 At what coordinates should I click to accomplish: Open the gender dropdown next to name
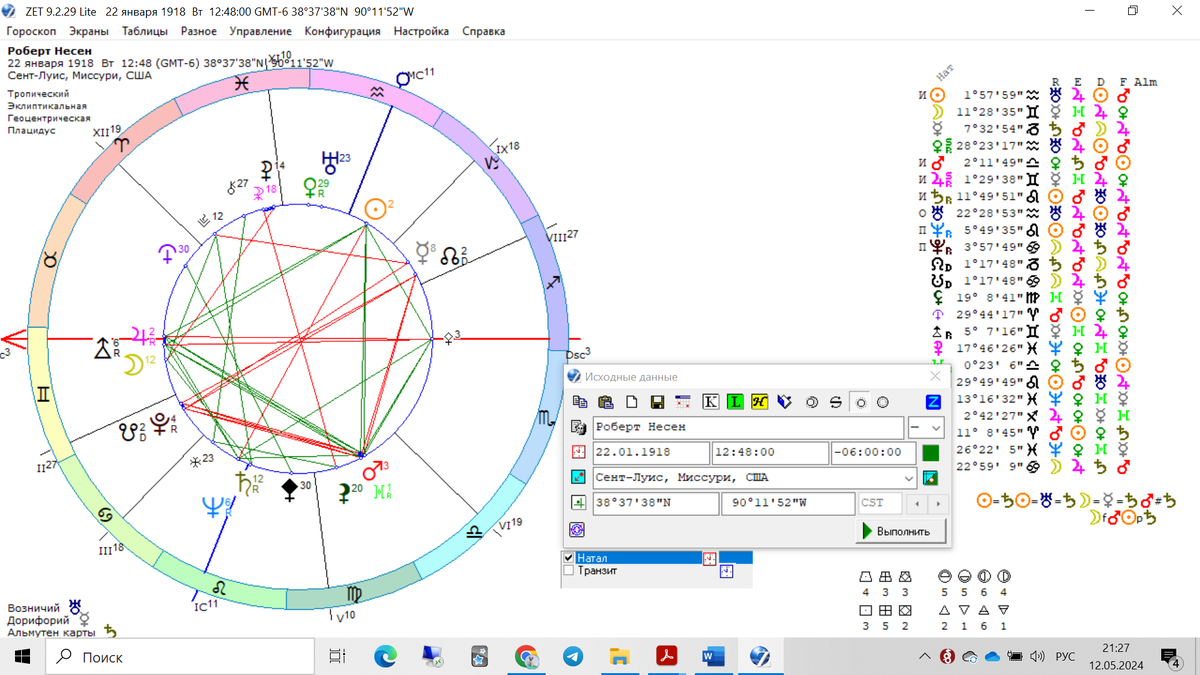(925, 427)
